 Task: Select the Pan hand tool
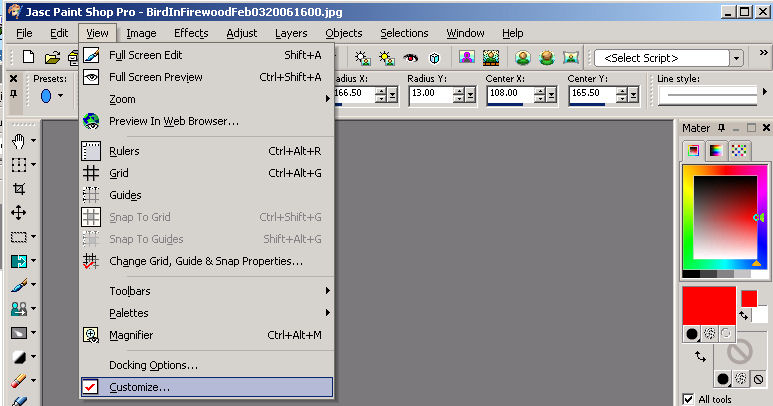18,141
